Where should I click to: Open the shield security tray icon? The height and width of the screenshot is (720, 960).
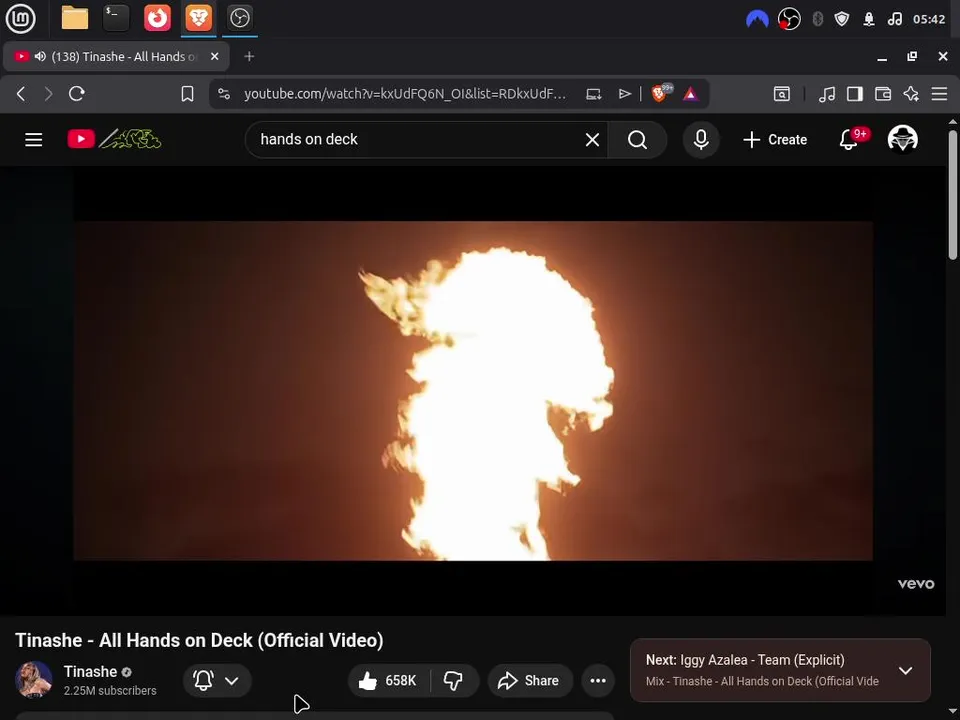842,19
